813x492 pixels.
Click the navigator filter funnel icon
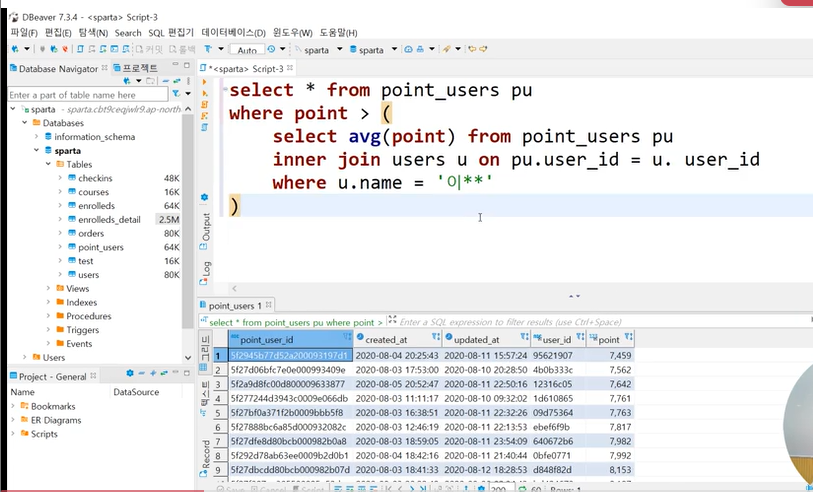(x=176, y=94)
